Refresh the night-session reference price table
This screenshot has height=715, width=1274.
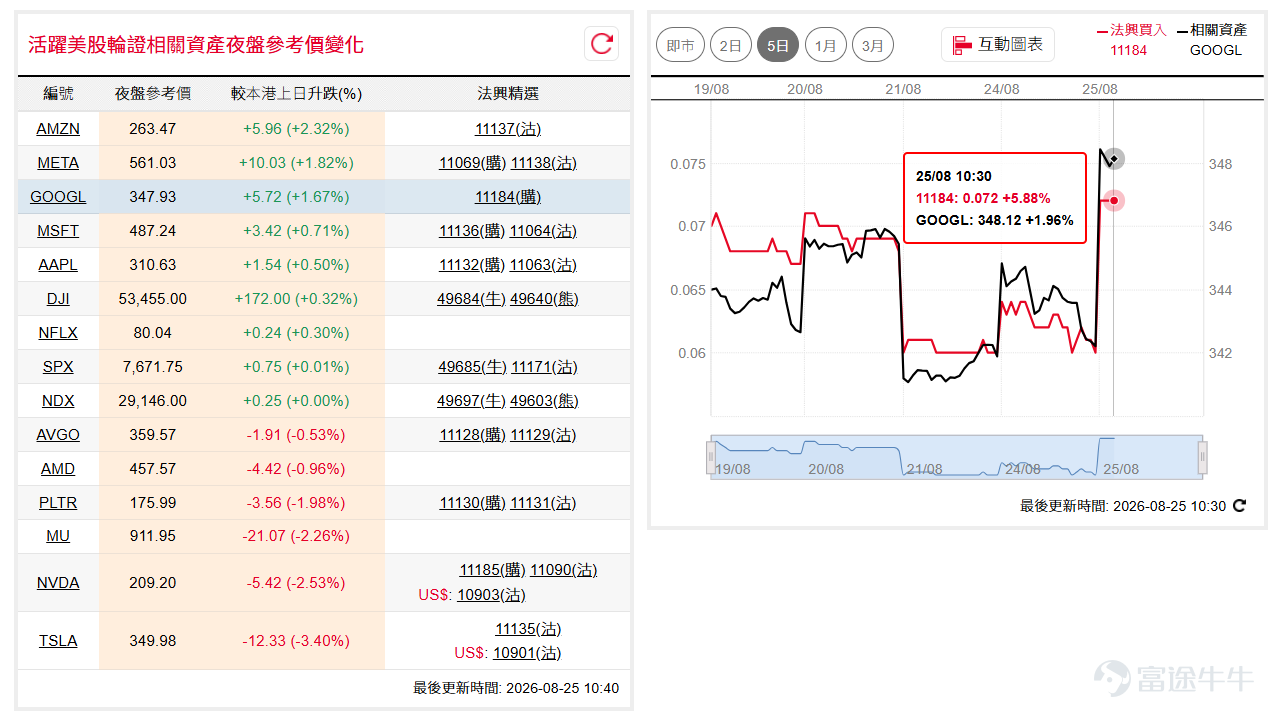tap(602, 43)
